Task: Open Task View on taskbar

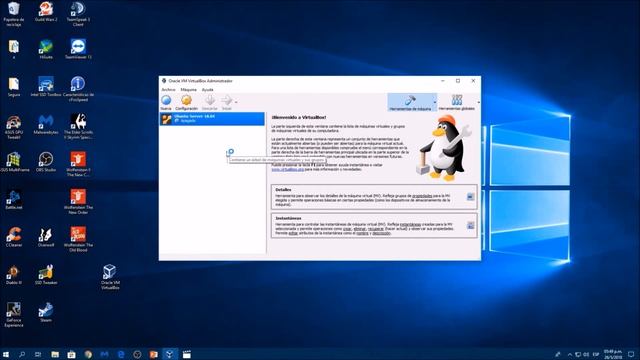Action: click(38, 354)
